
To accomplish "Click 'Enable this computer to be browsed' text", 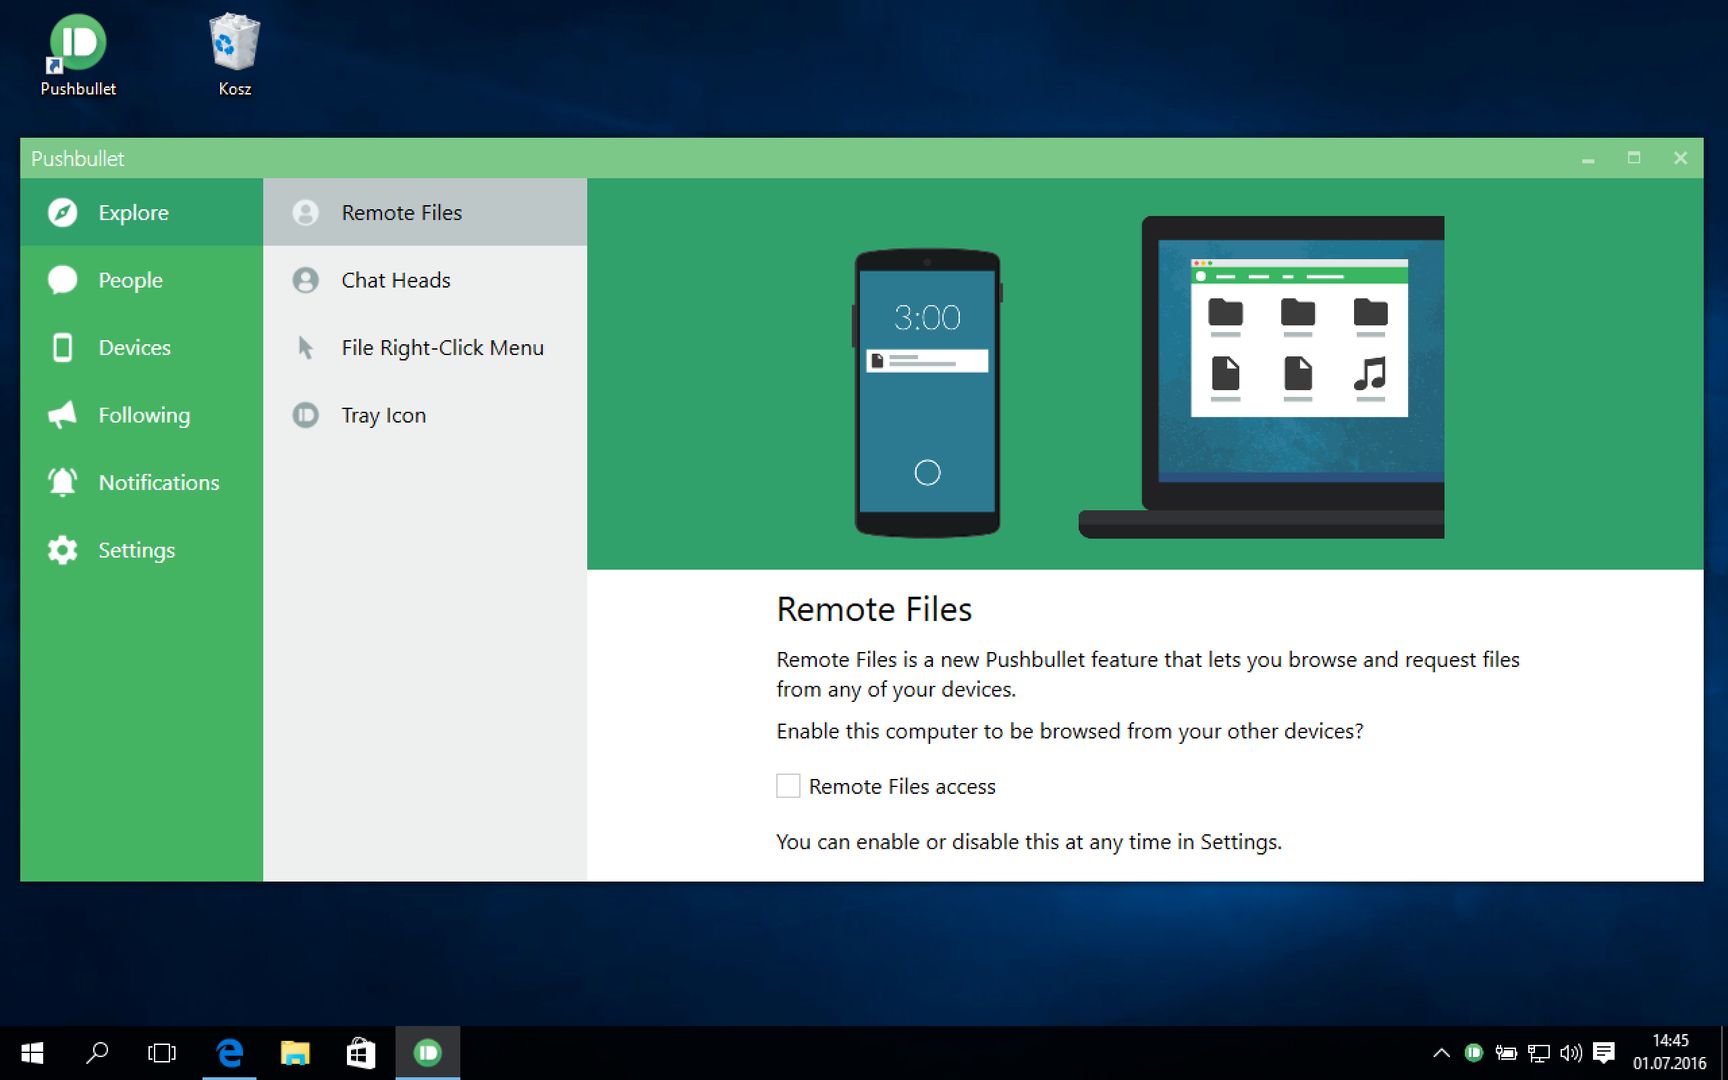I will tap(1070, 731).
